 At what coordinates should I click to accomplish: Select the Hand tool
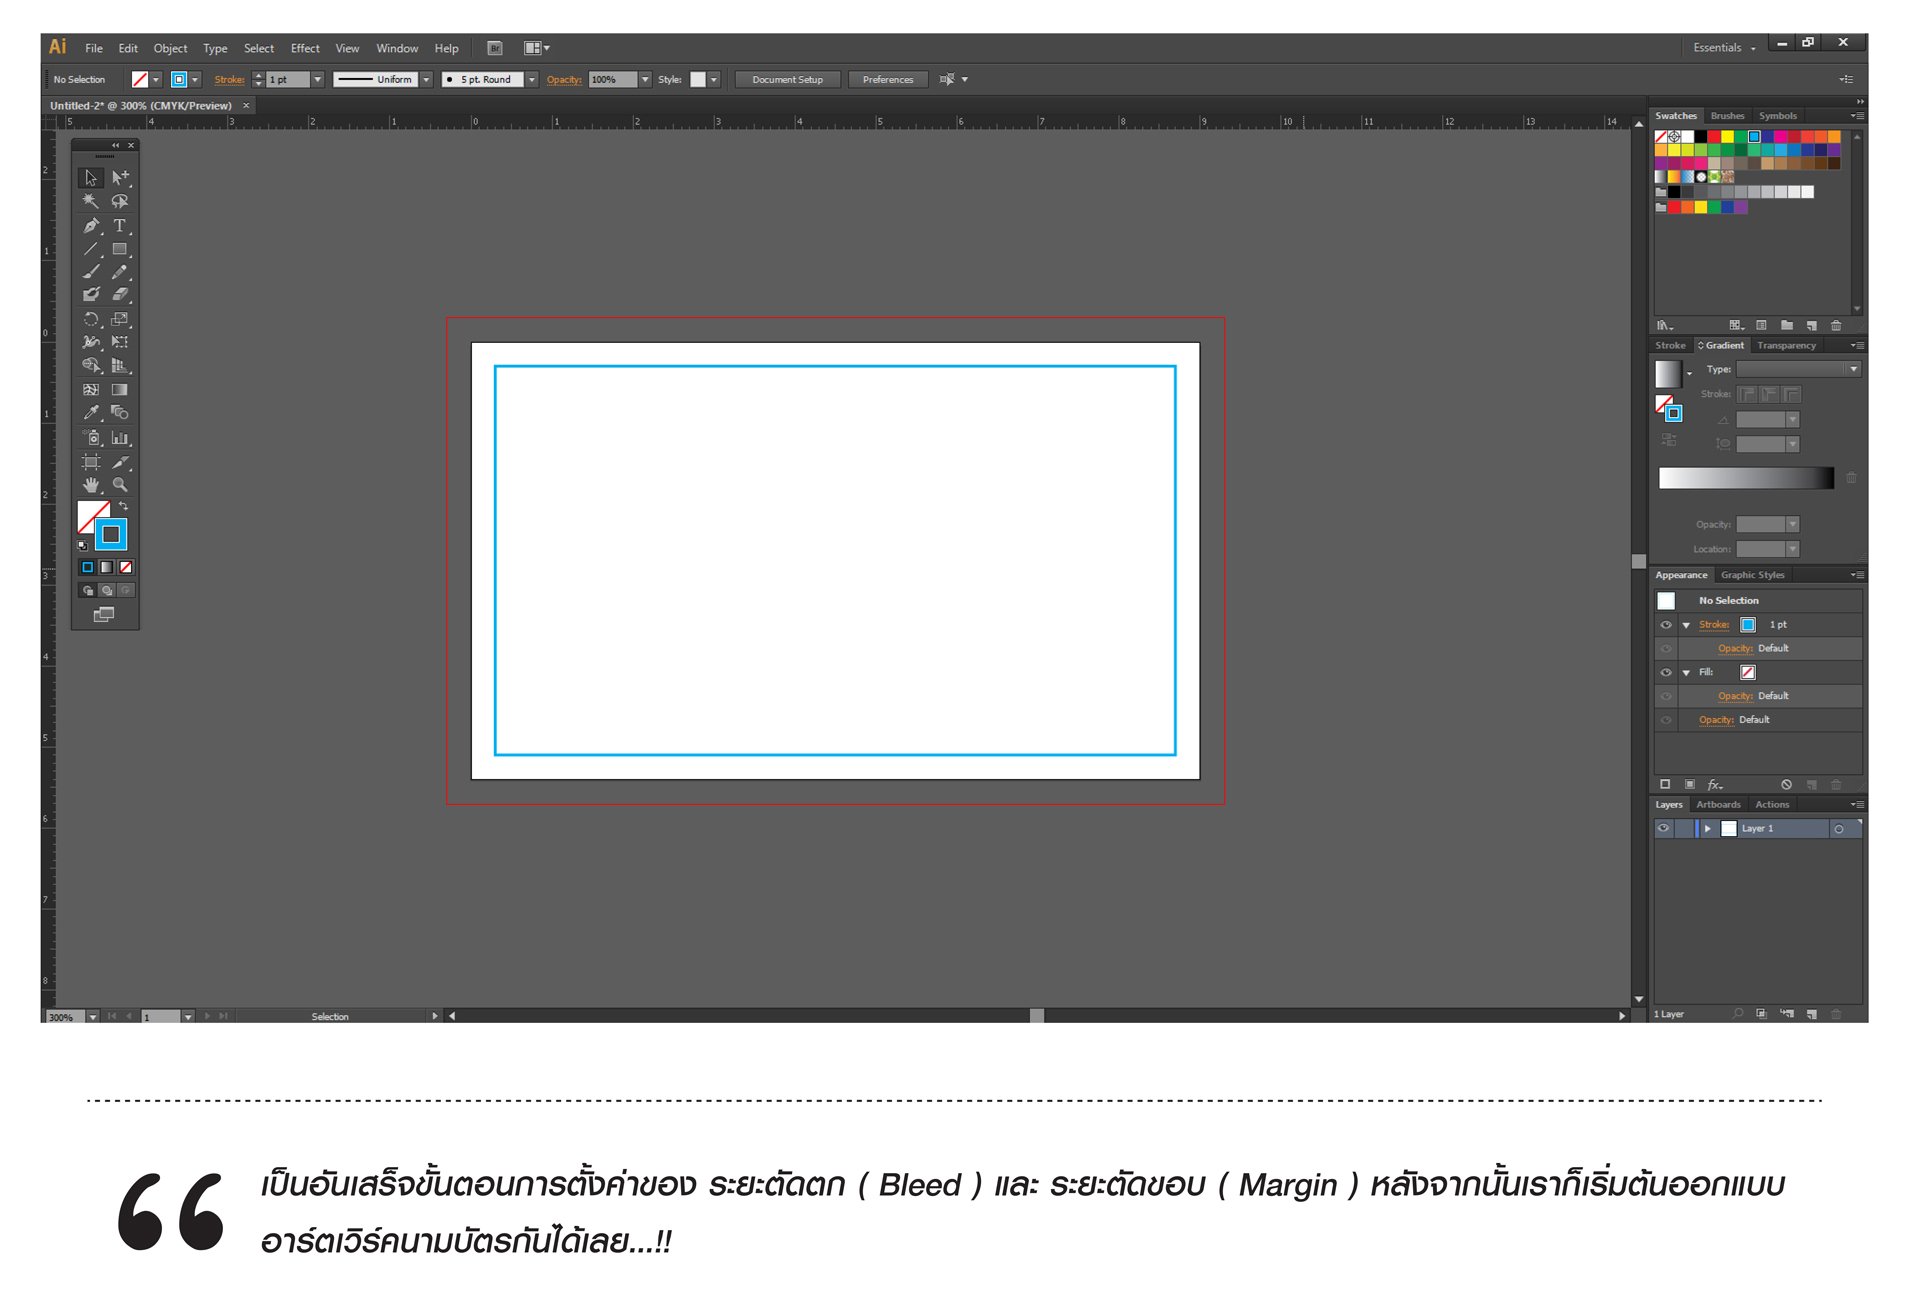point(91,485)
